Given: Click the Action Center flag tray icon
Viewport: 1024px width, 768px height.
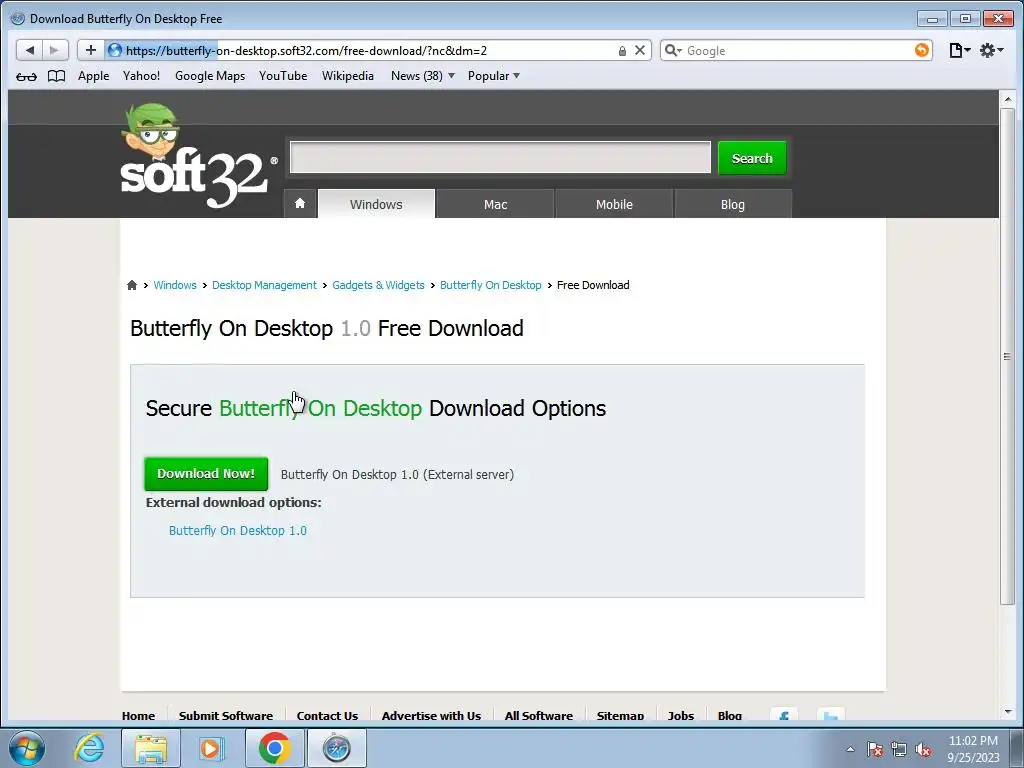Looking at the screenshot, I should tap(875, 749).
